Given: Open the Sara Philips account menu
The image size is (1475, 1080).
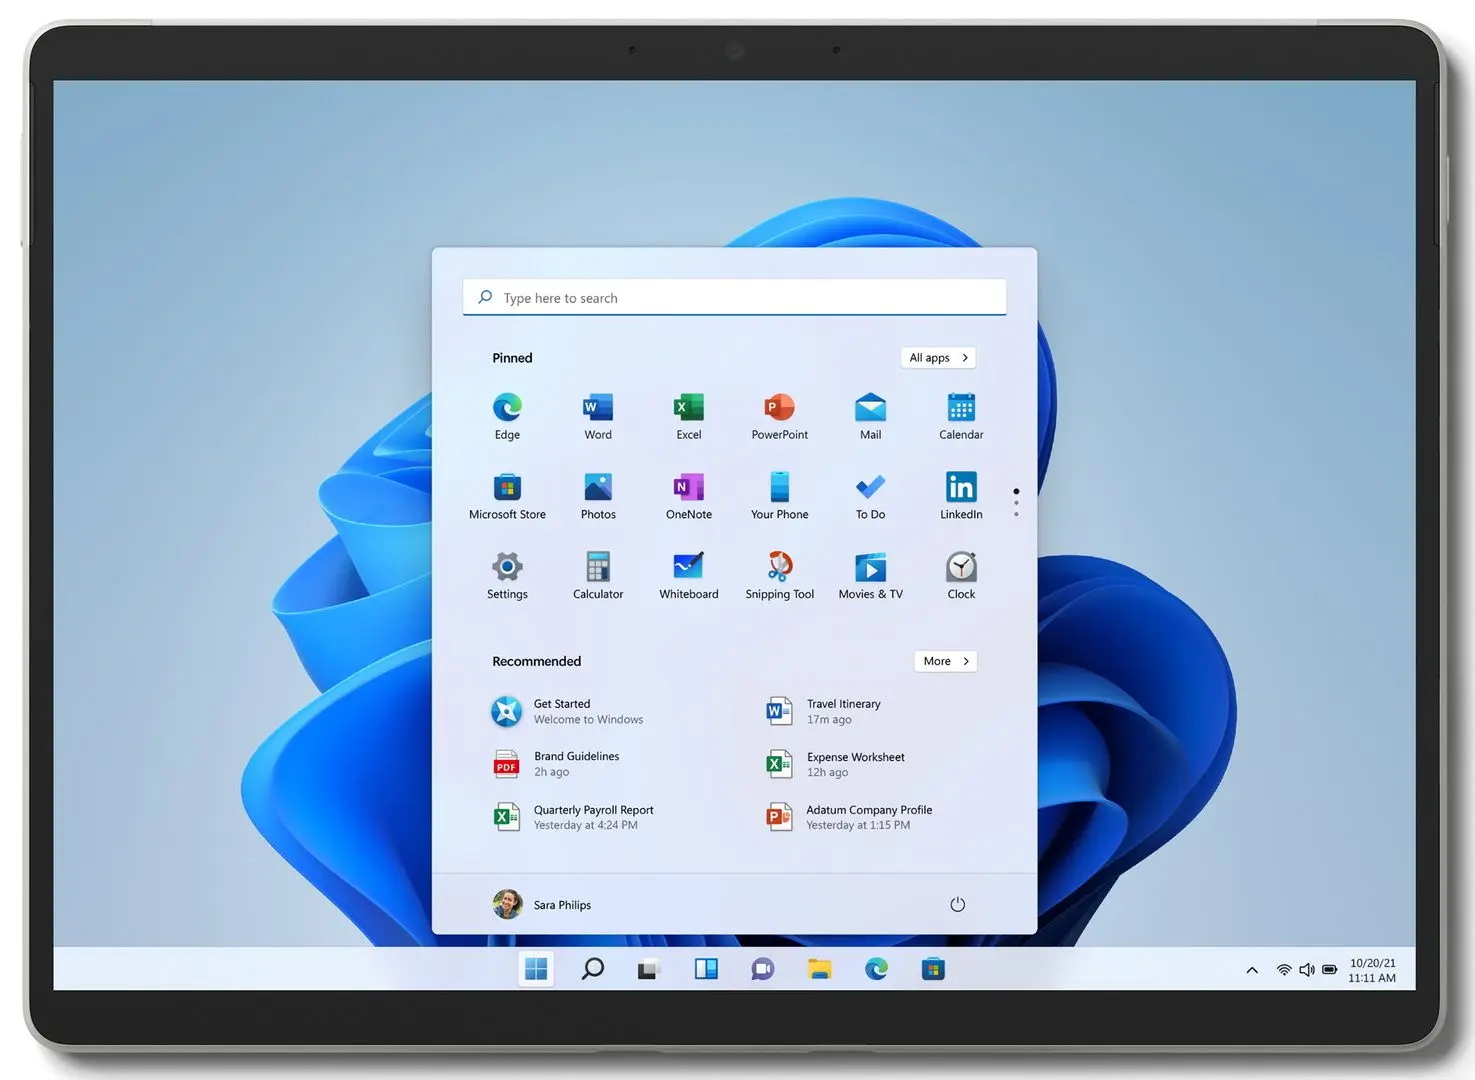Looking at the screenshot, I should pyautogui.click(x=543, y=905).
